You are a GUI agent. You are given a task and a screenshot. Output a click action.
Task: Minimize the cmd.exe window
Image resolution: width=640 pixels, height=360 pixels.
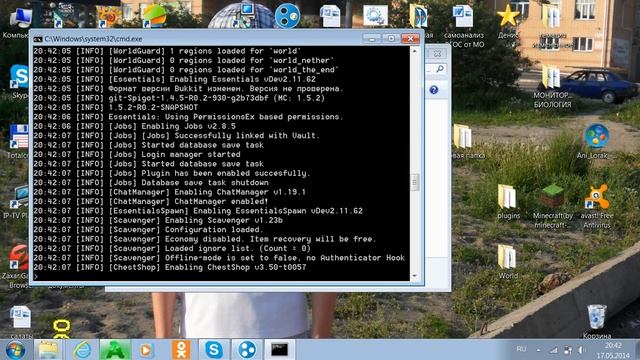(372, 38)
